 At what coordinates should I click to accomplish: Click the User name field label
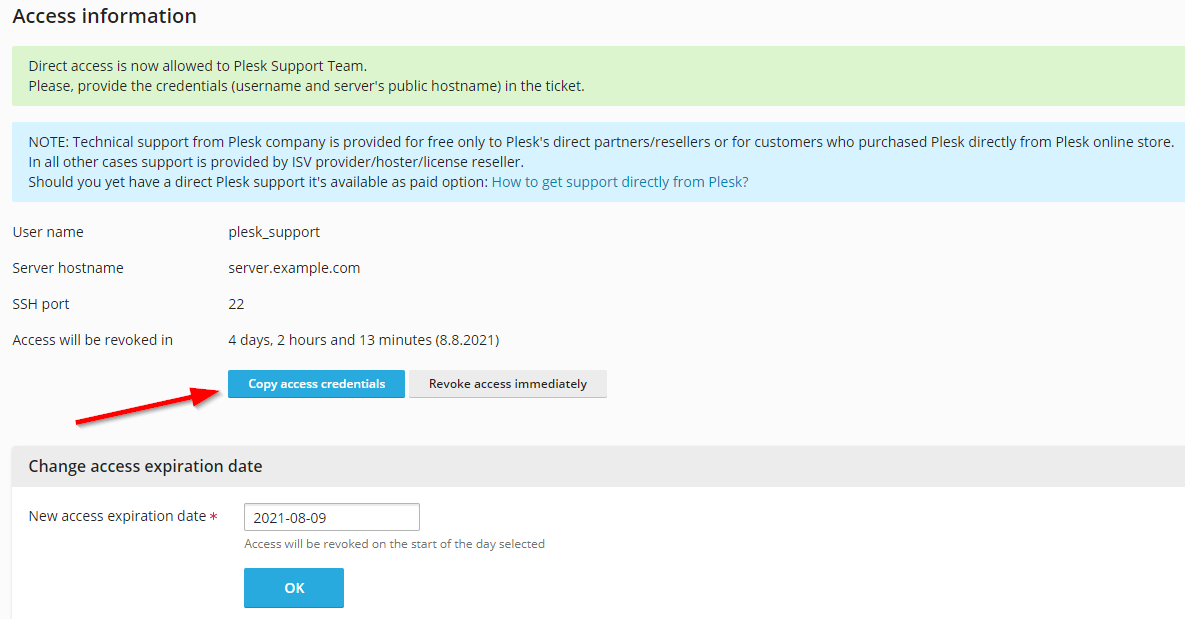point(47,231)
